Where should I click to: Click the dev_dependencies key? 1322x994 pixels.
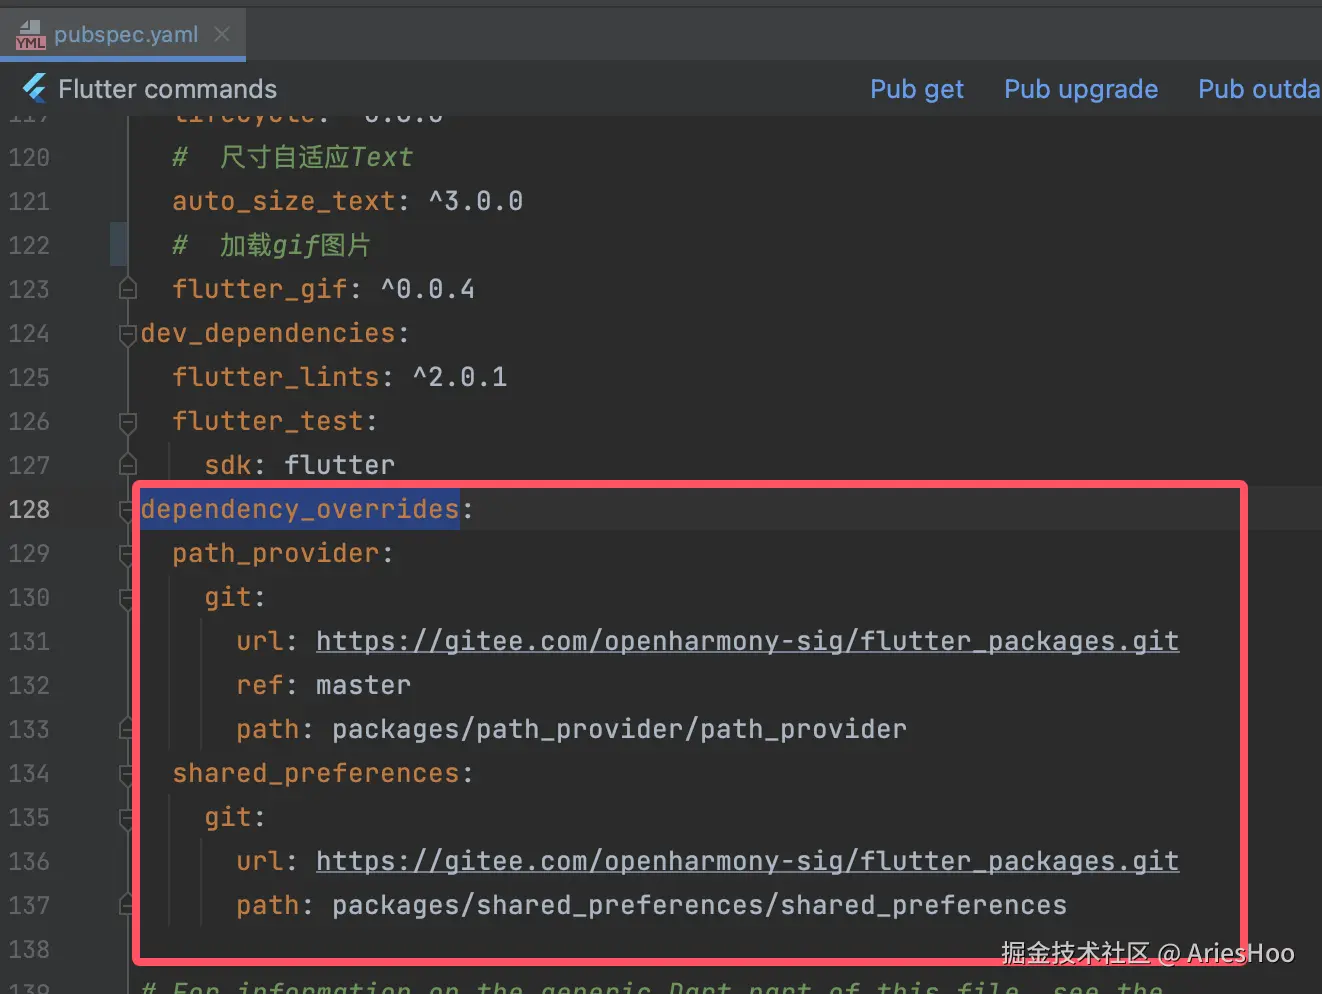coord(268,333)
